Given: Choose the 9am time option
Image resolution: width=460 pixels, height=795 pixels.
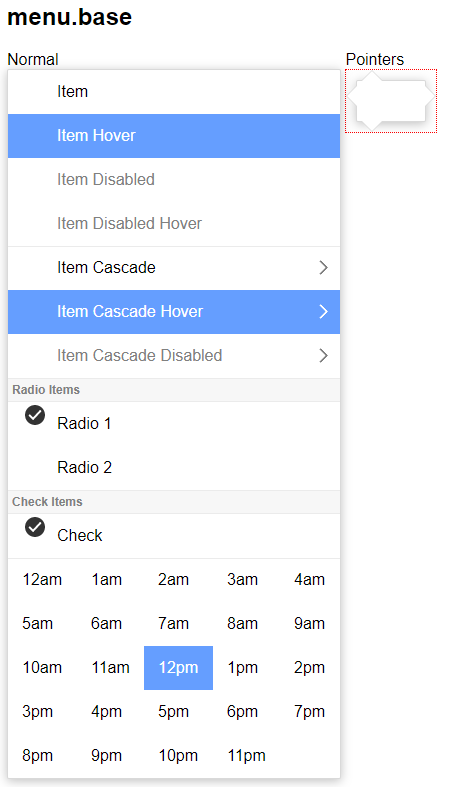Looking at the screenshot, I should (x=309, y=624).
